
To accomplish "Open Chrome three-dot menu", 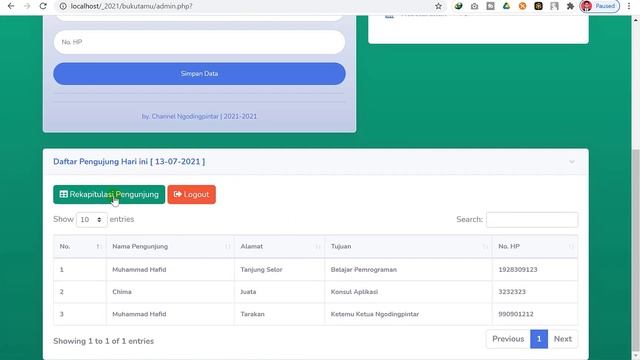I will pyautogui.click(x=629, y=6).
